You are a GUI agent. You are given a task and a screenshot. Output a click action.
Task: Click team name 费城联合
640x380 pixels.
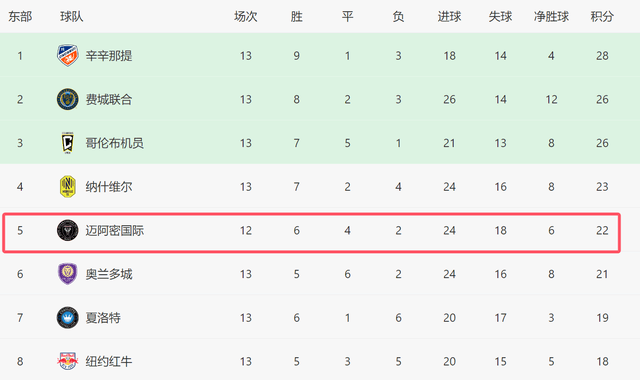(x=109, y=100)
